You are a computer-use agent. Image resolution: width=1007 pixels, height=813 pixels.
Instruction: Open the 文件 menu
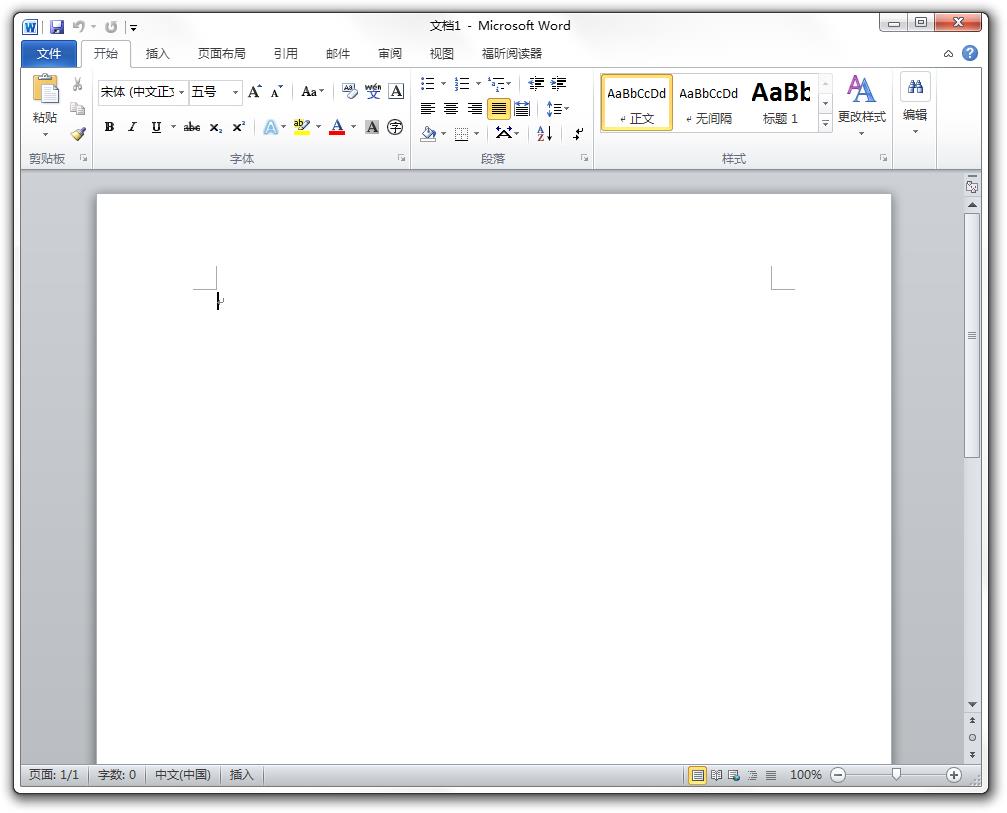click(x=49, y=54)
